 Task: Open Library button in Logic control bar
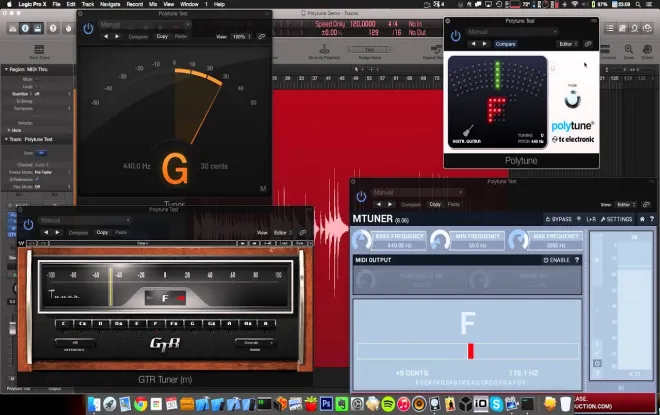coord(13,28)
